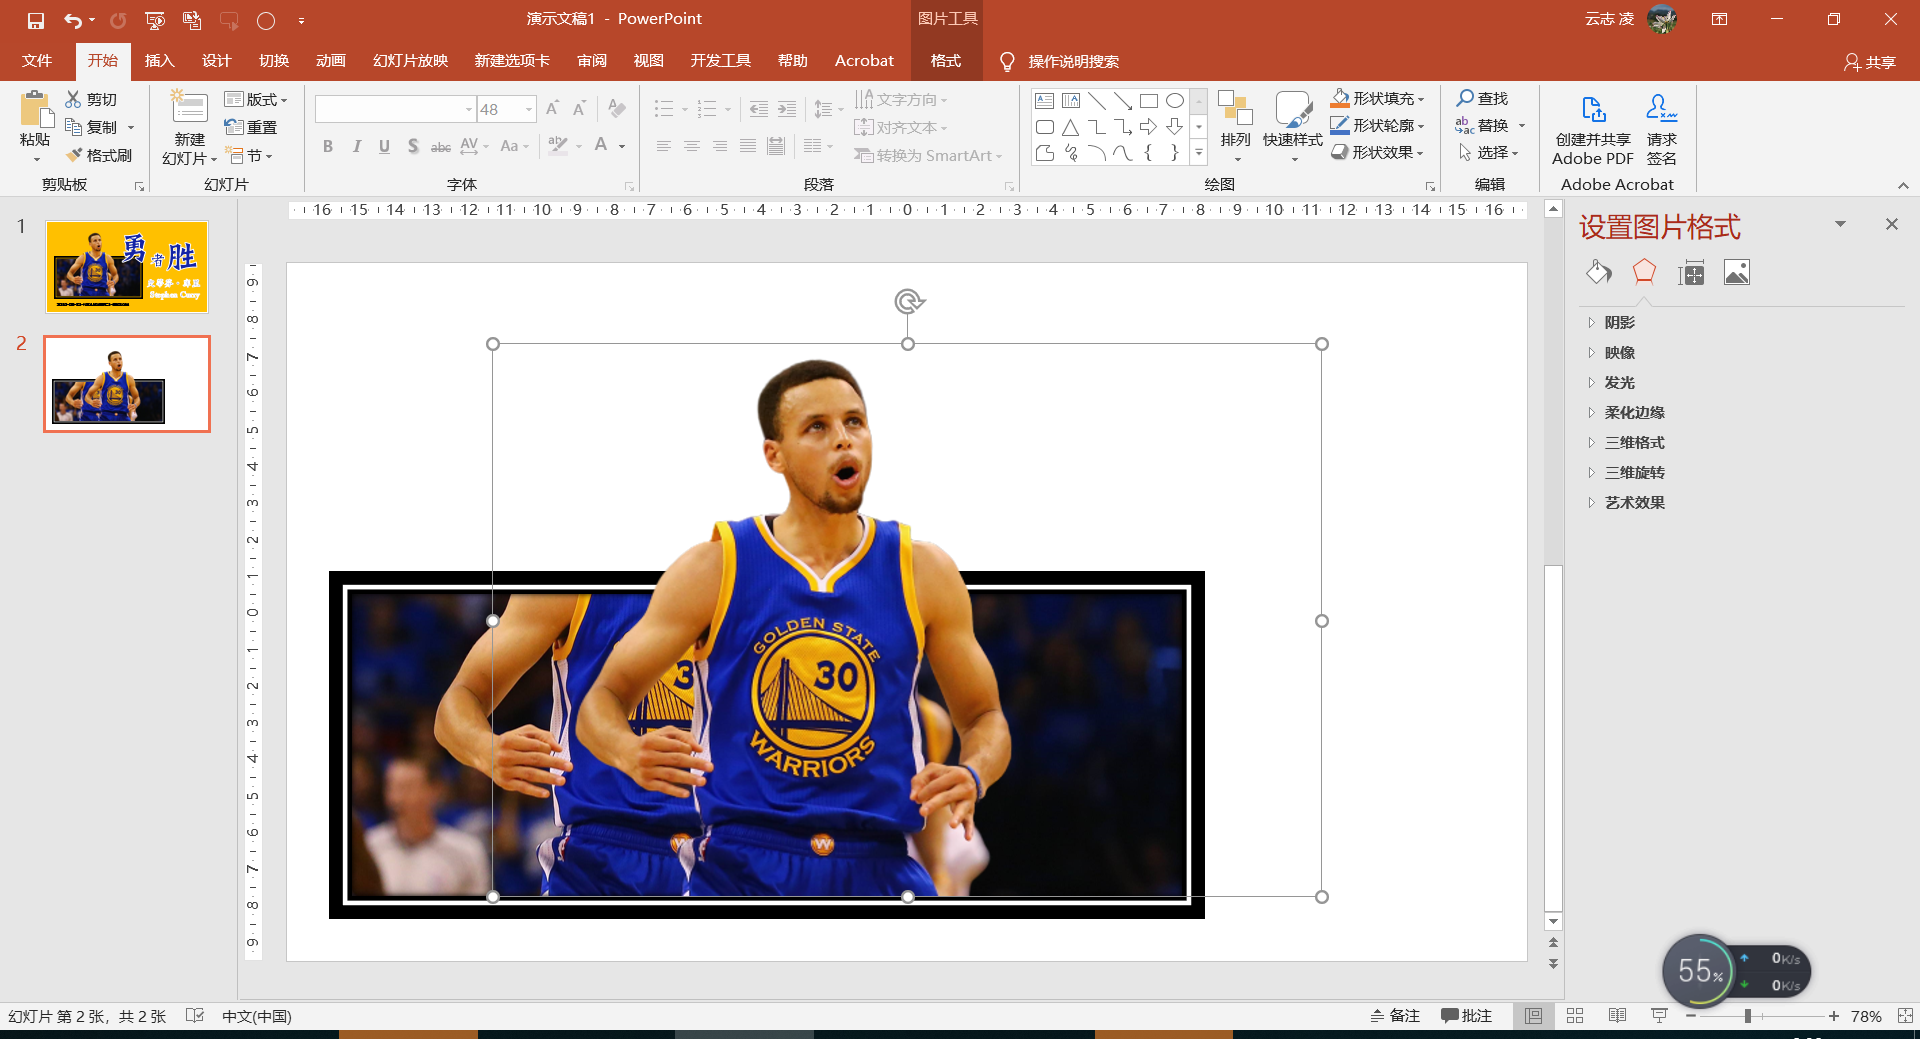Open Size & Properties tab in format pane
The height and width of the screenshot is (1039, 1920).
pyautogui.click(x=1691, y=272)
